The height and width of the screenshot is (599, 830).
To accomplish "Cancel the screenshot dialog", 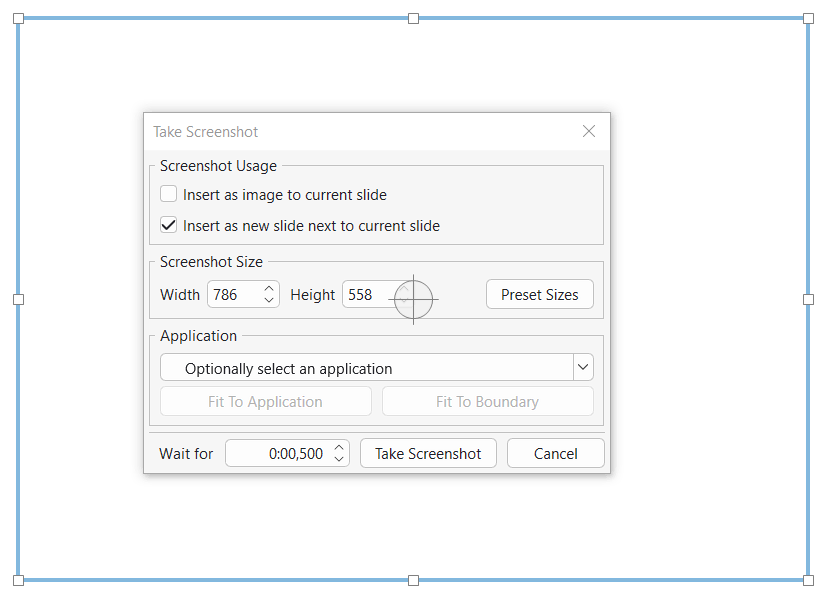I will coord(555,454).
